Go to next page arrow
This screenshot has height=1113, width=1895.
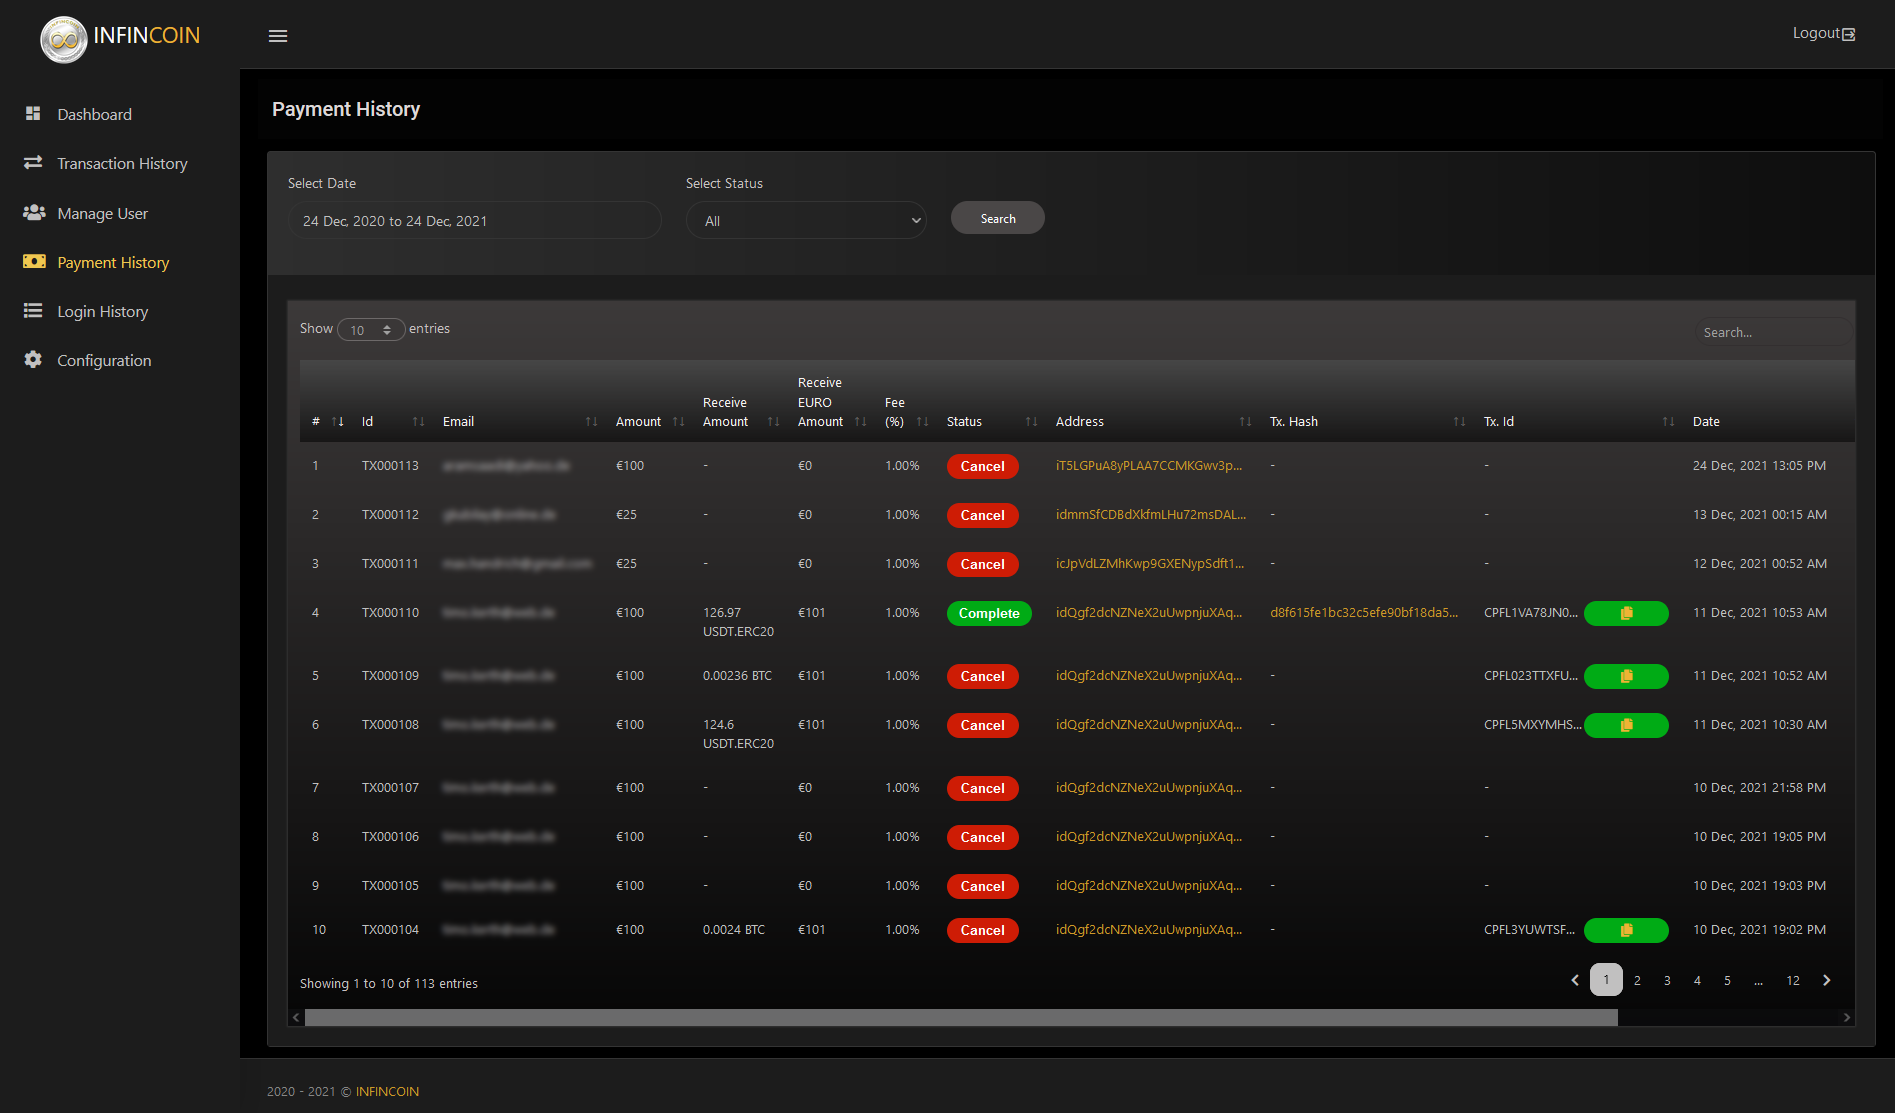[1826, 980]
